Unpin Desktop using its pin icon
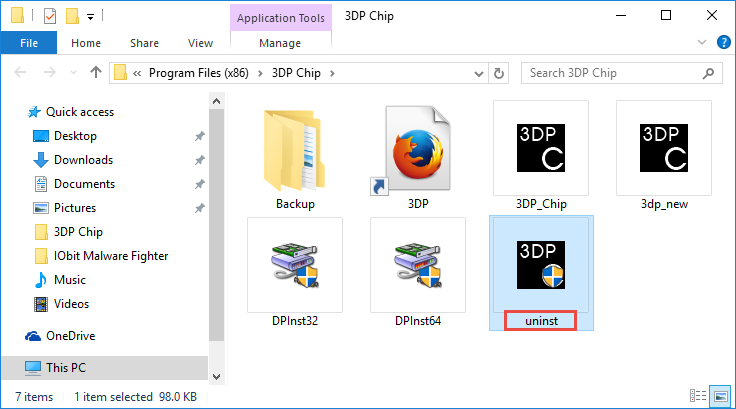 pos(199,136)
